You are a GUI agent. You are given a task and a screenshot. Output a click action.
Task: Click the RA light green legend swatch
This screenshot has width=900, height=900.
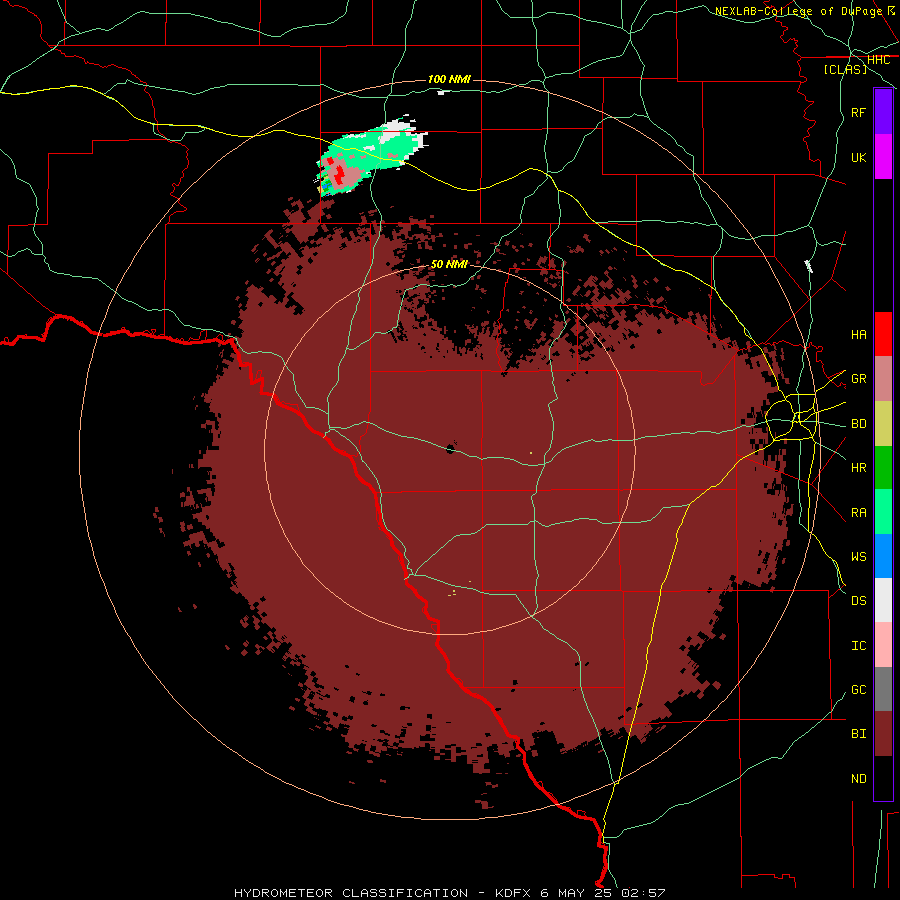point(883,512)
